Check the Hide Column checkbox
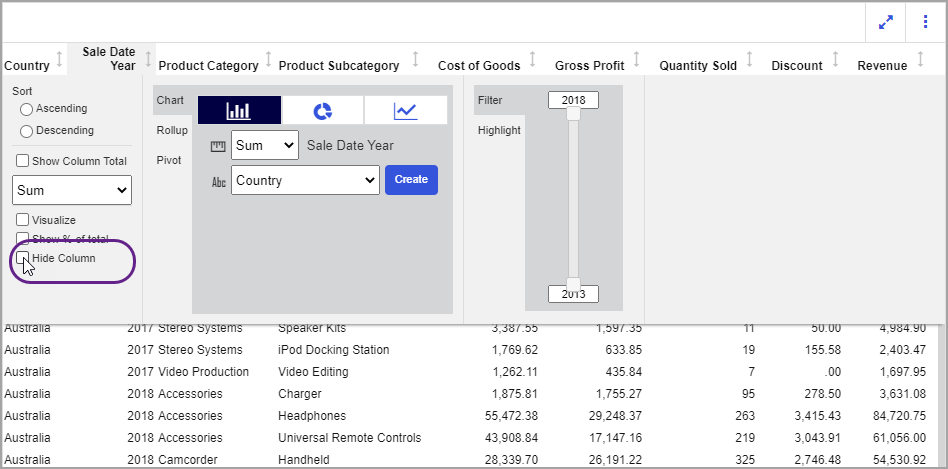This screenshot has width=948, height=469. [22, 258]
